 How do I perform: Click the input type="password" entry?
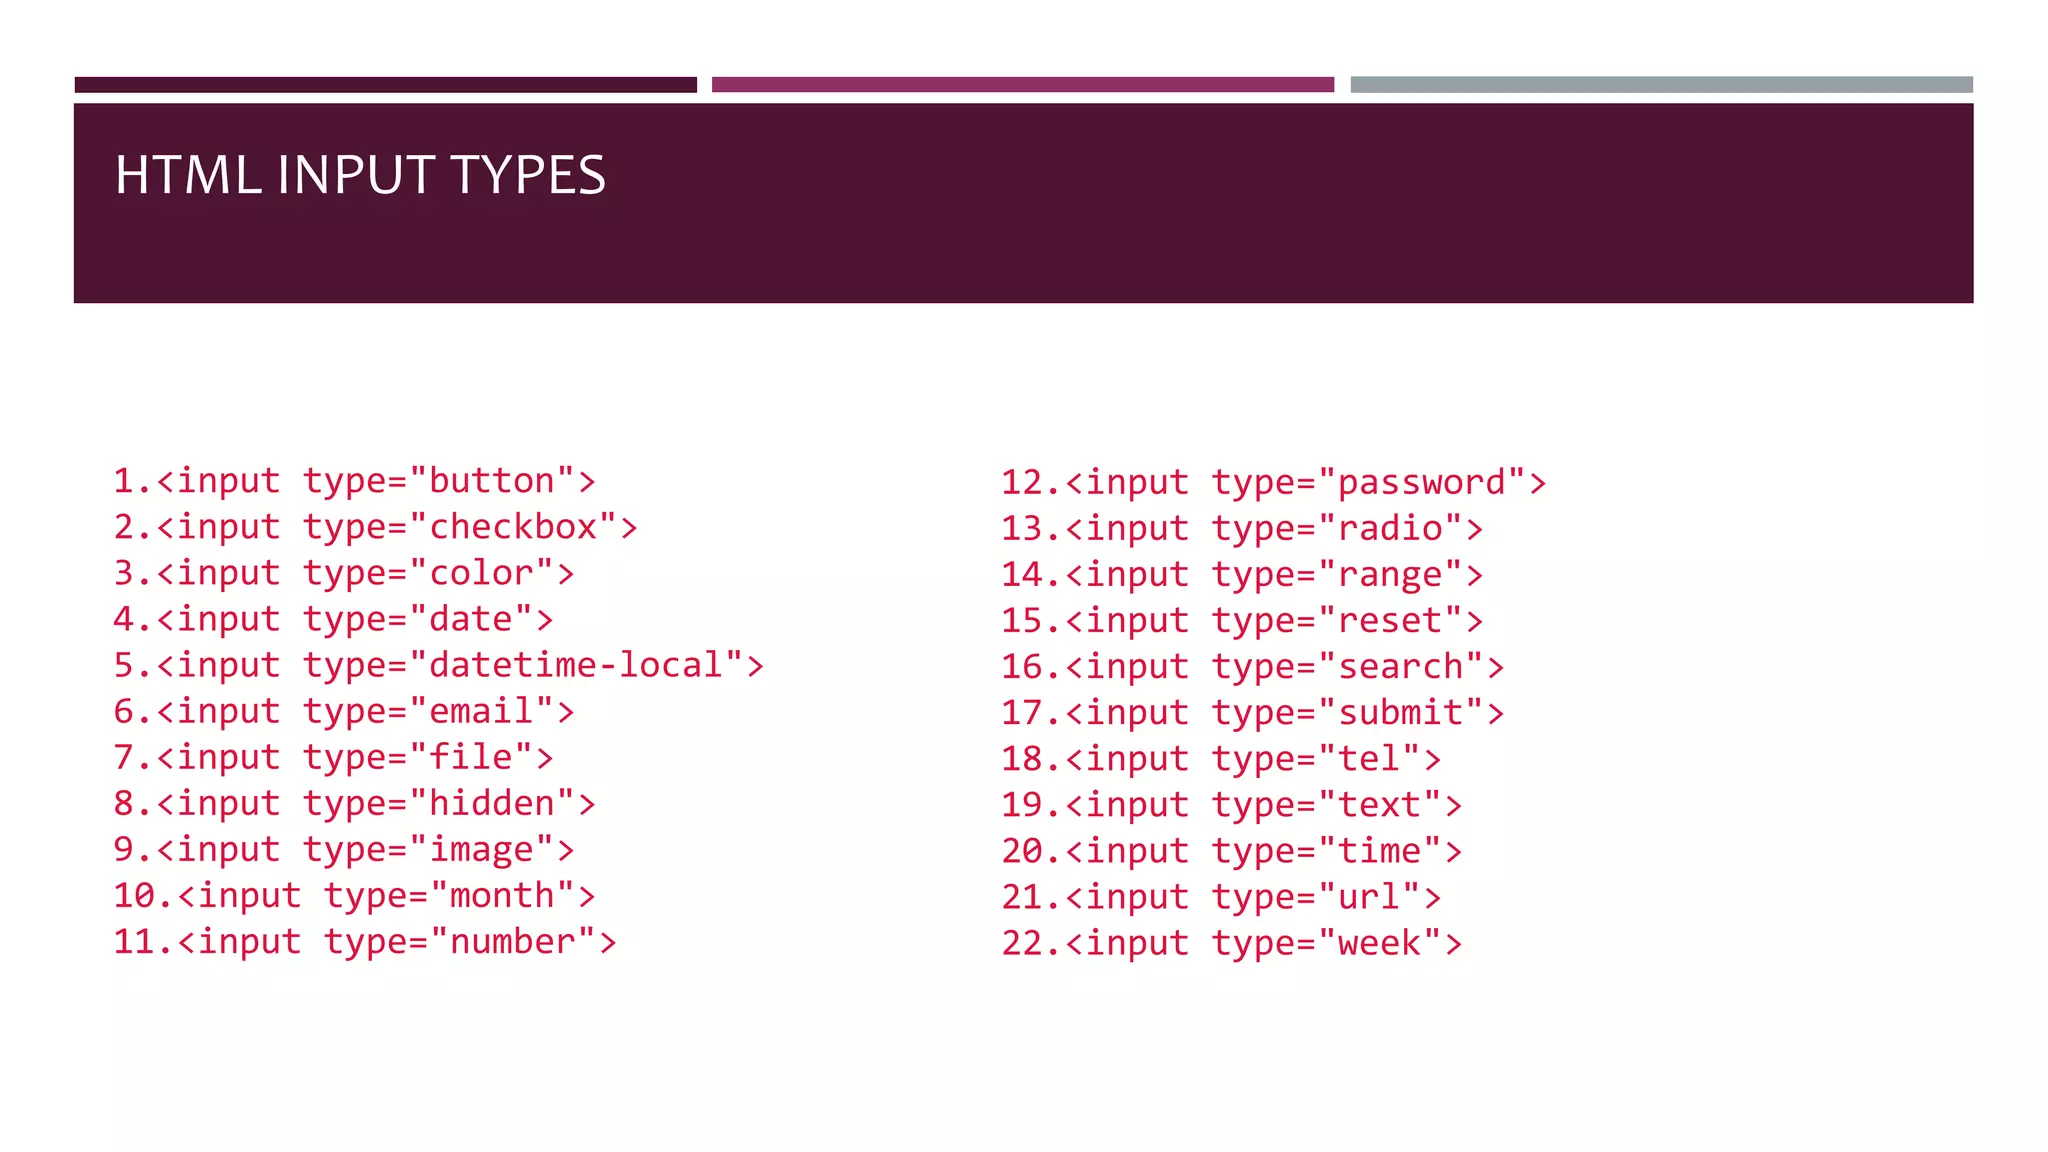pyautogui.click(x=1274, y=483)
